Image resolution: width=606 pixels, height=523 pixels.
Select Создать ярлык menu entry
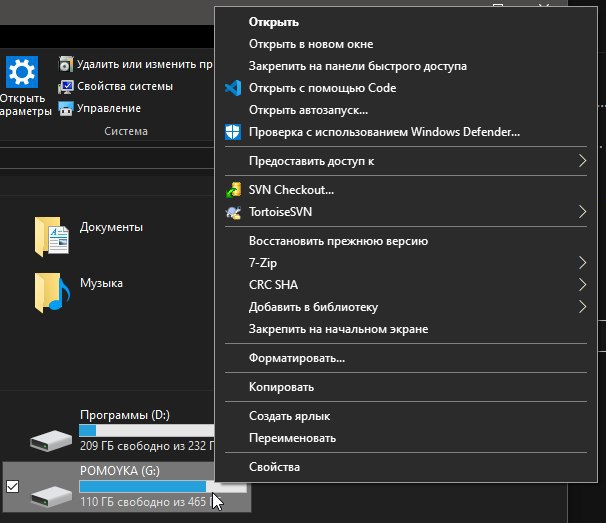406,416
